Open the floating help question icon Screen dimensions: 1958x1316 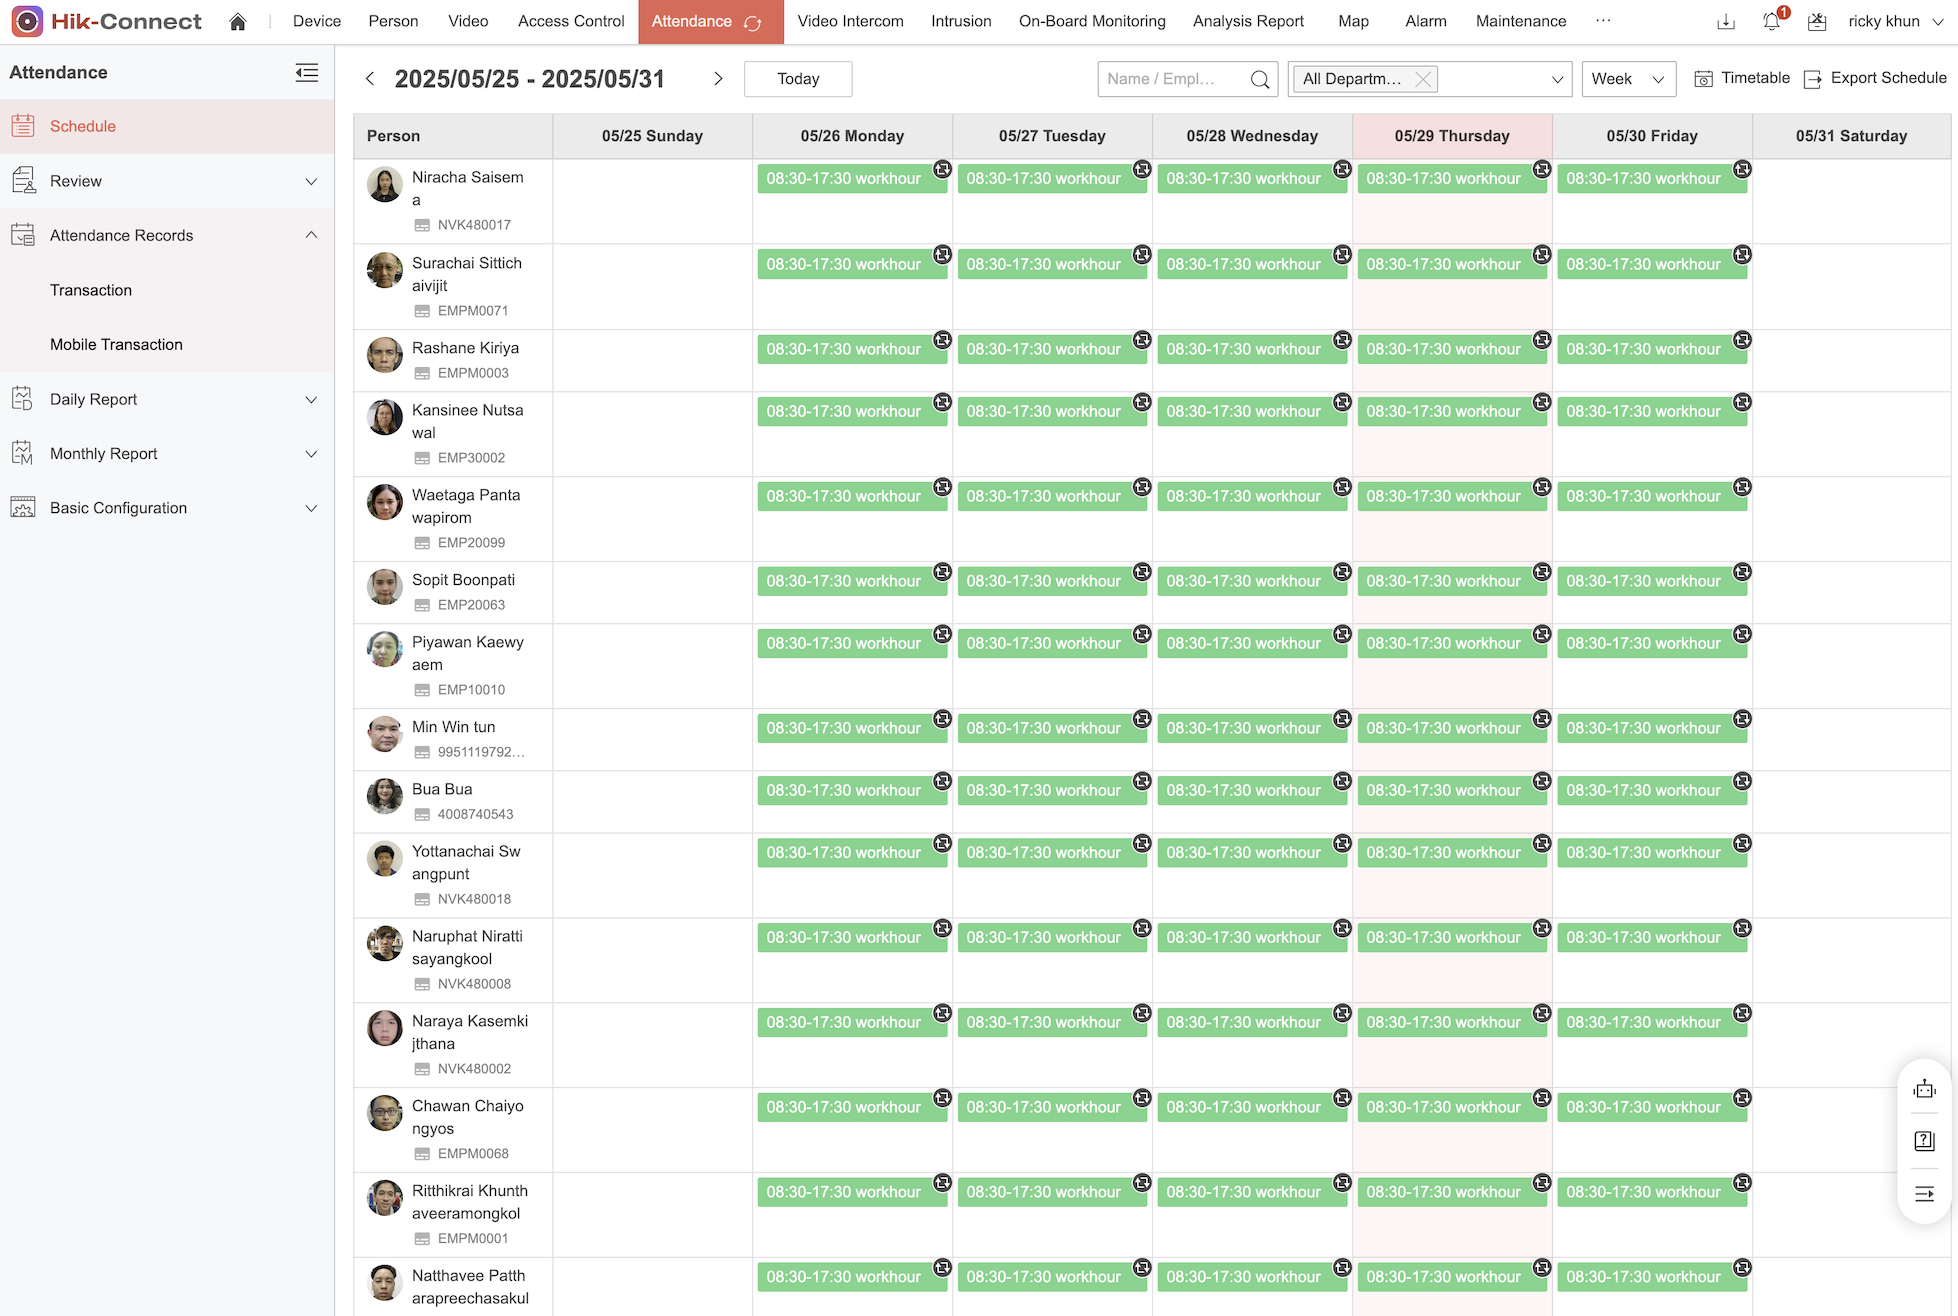click(1924, 1141)
